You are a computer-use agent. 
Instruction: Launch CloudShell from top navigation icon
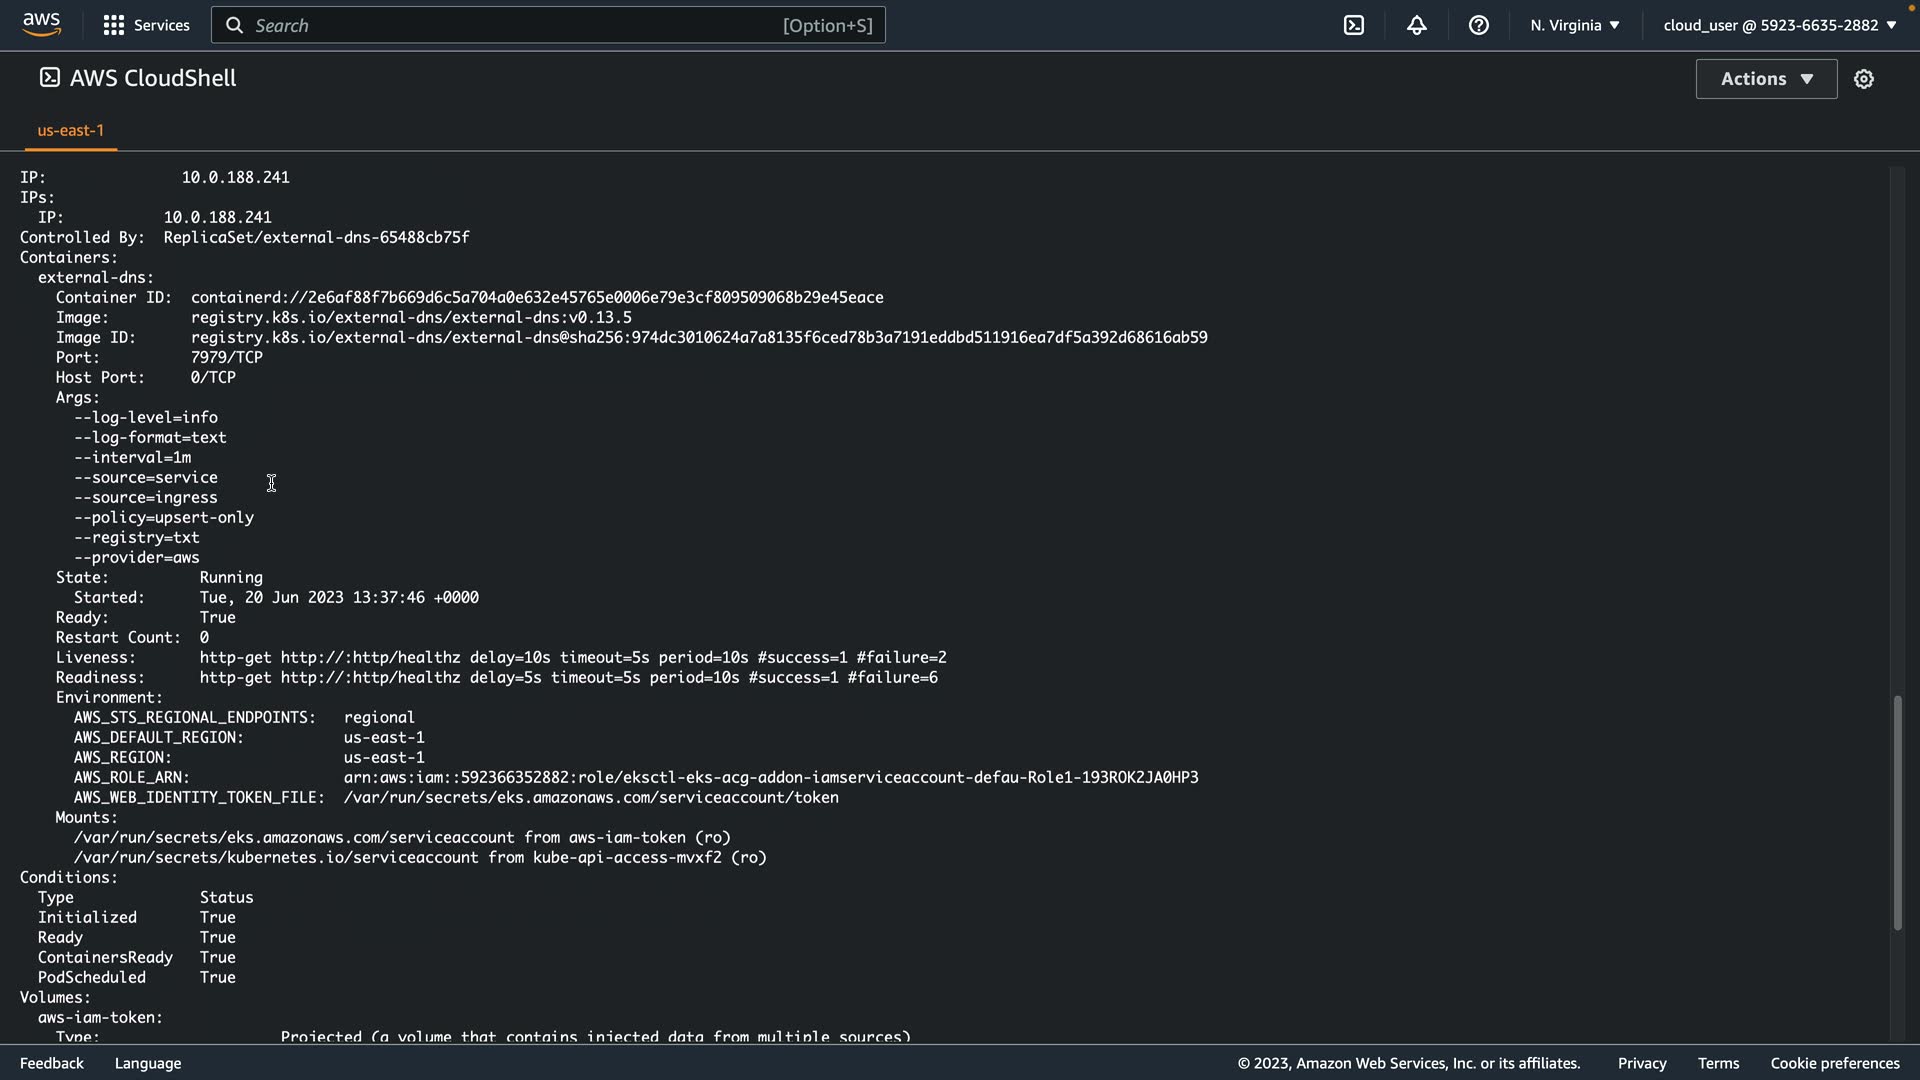click(1354, 25)
